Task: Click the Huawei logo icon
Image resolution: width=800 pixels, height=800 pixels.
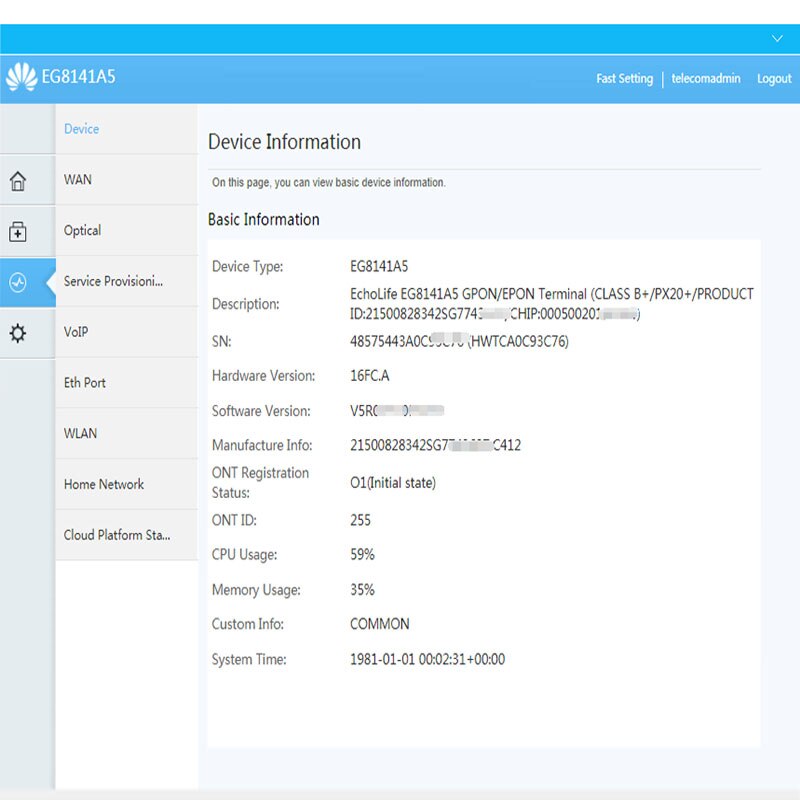Action: pos(21,77)
